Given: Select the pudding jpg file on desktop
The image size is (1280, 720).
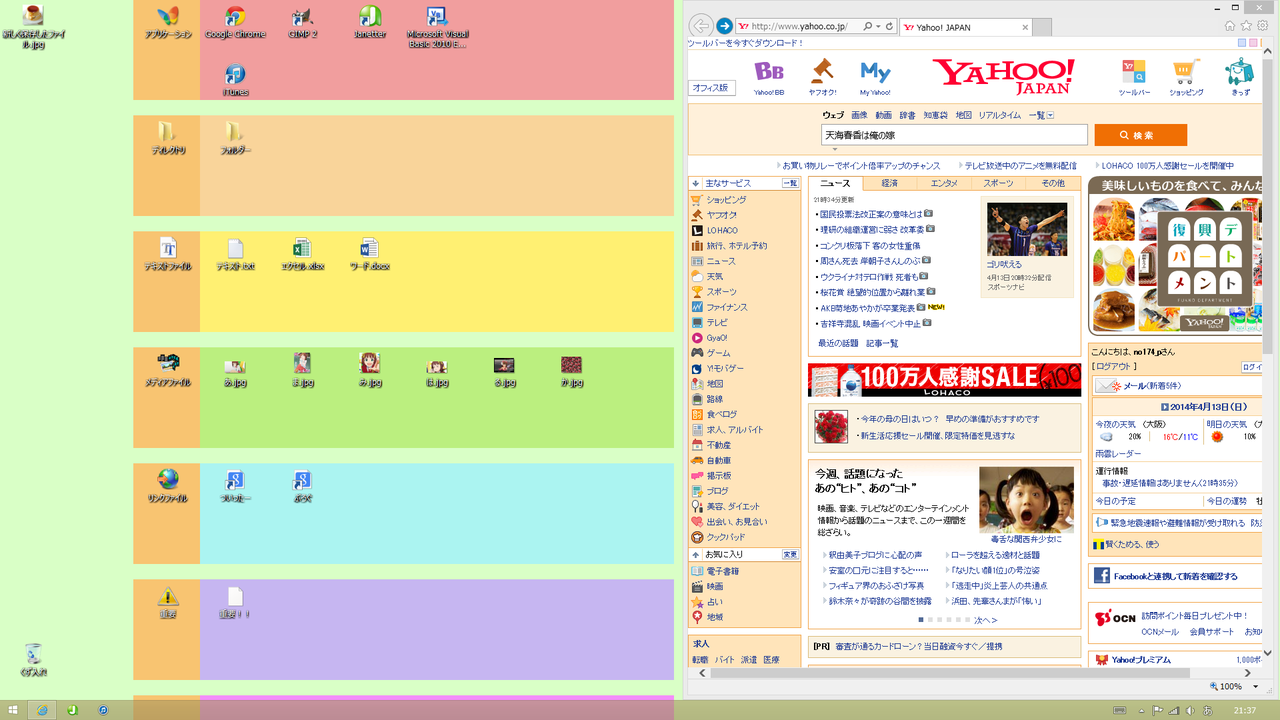Looking at the screenshot, I should (34, 27).
